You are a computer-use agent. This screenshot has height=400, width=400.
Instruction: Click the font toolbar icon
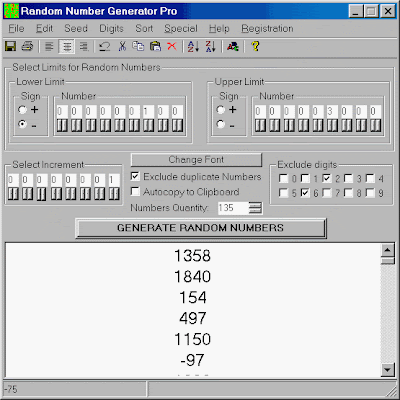(233, 46)
